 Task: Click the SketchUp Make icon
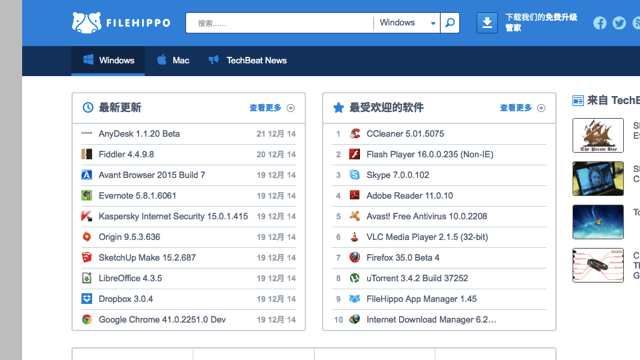87,258
